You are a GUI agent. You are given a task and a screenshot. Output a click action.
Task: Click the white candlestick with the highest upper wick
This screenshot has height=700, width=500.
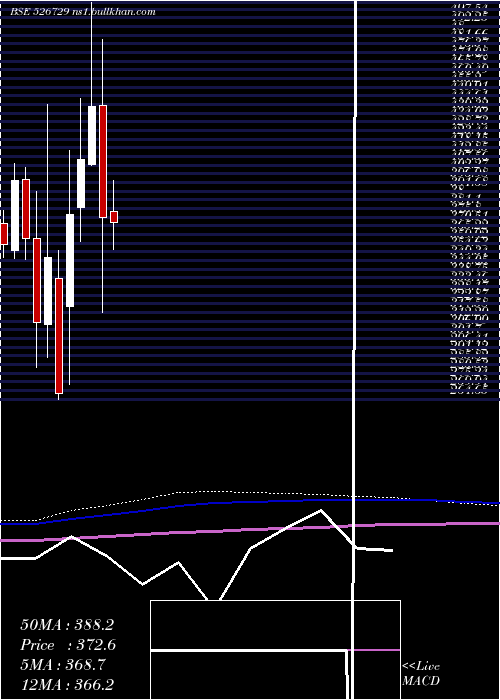point(92,136)
